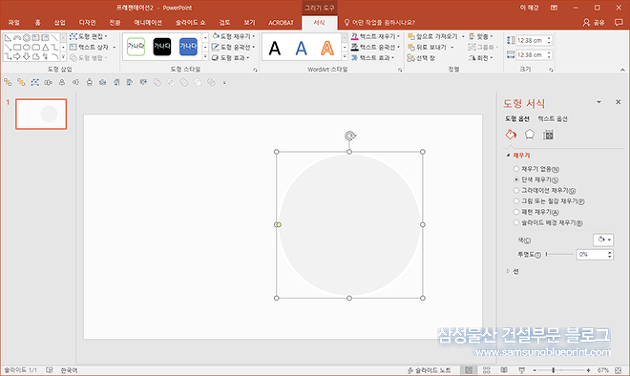This screenshot has height=376, width=630.
Task: Click the 텍스트 상자 text box icon
Action: click(x=73, y=47)
